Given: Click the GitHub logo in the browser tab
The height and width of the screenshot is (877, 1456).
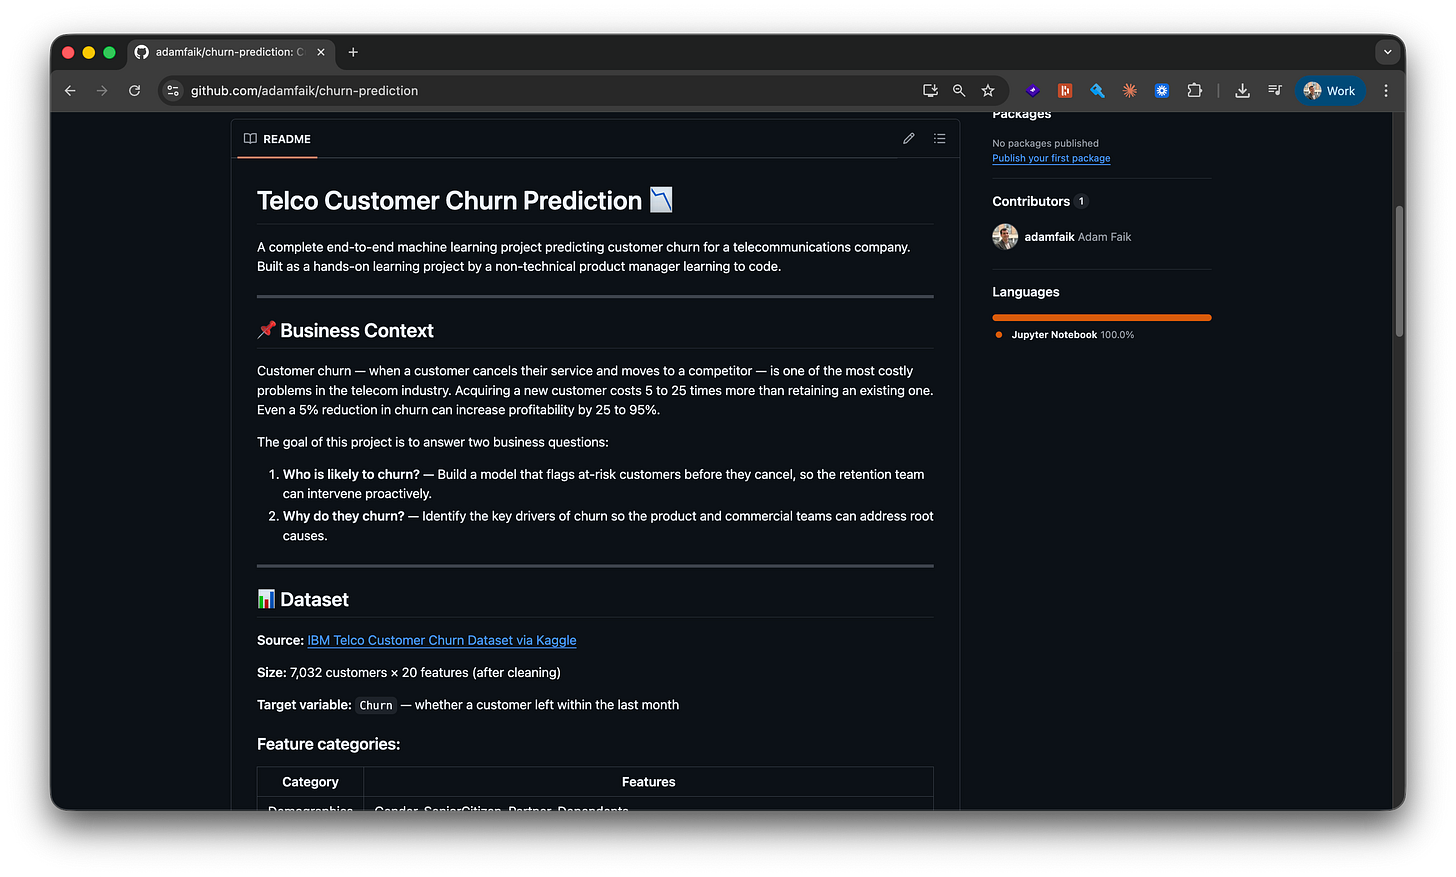Looking at the screenshot, I should (141, 52).
